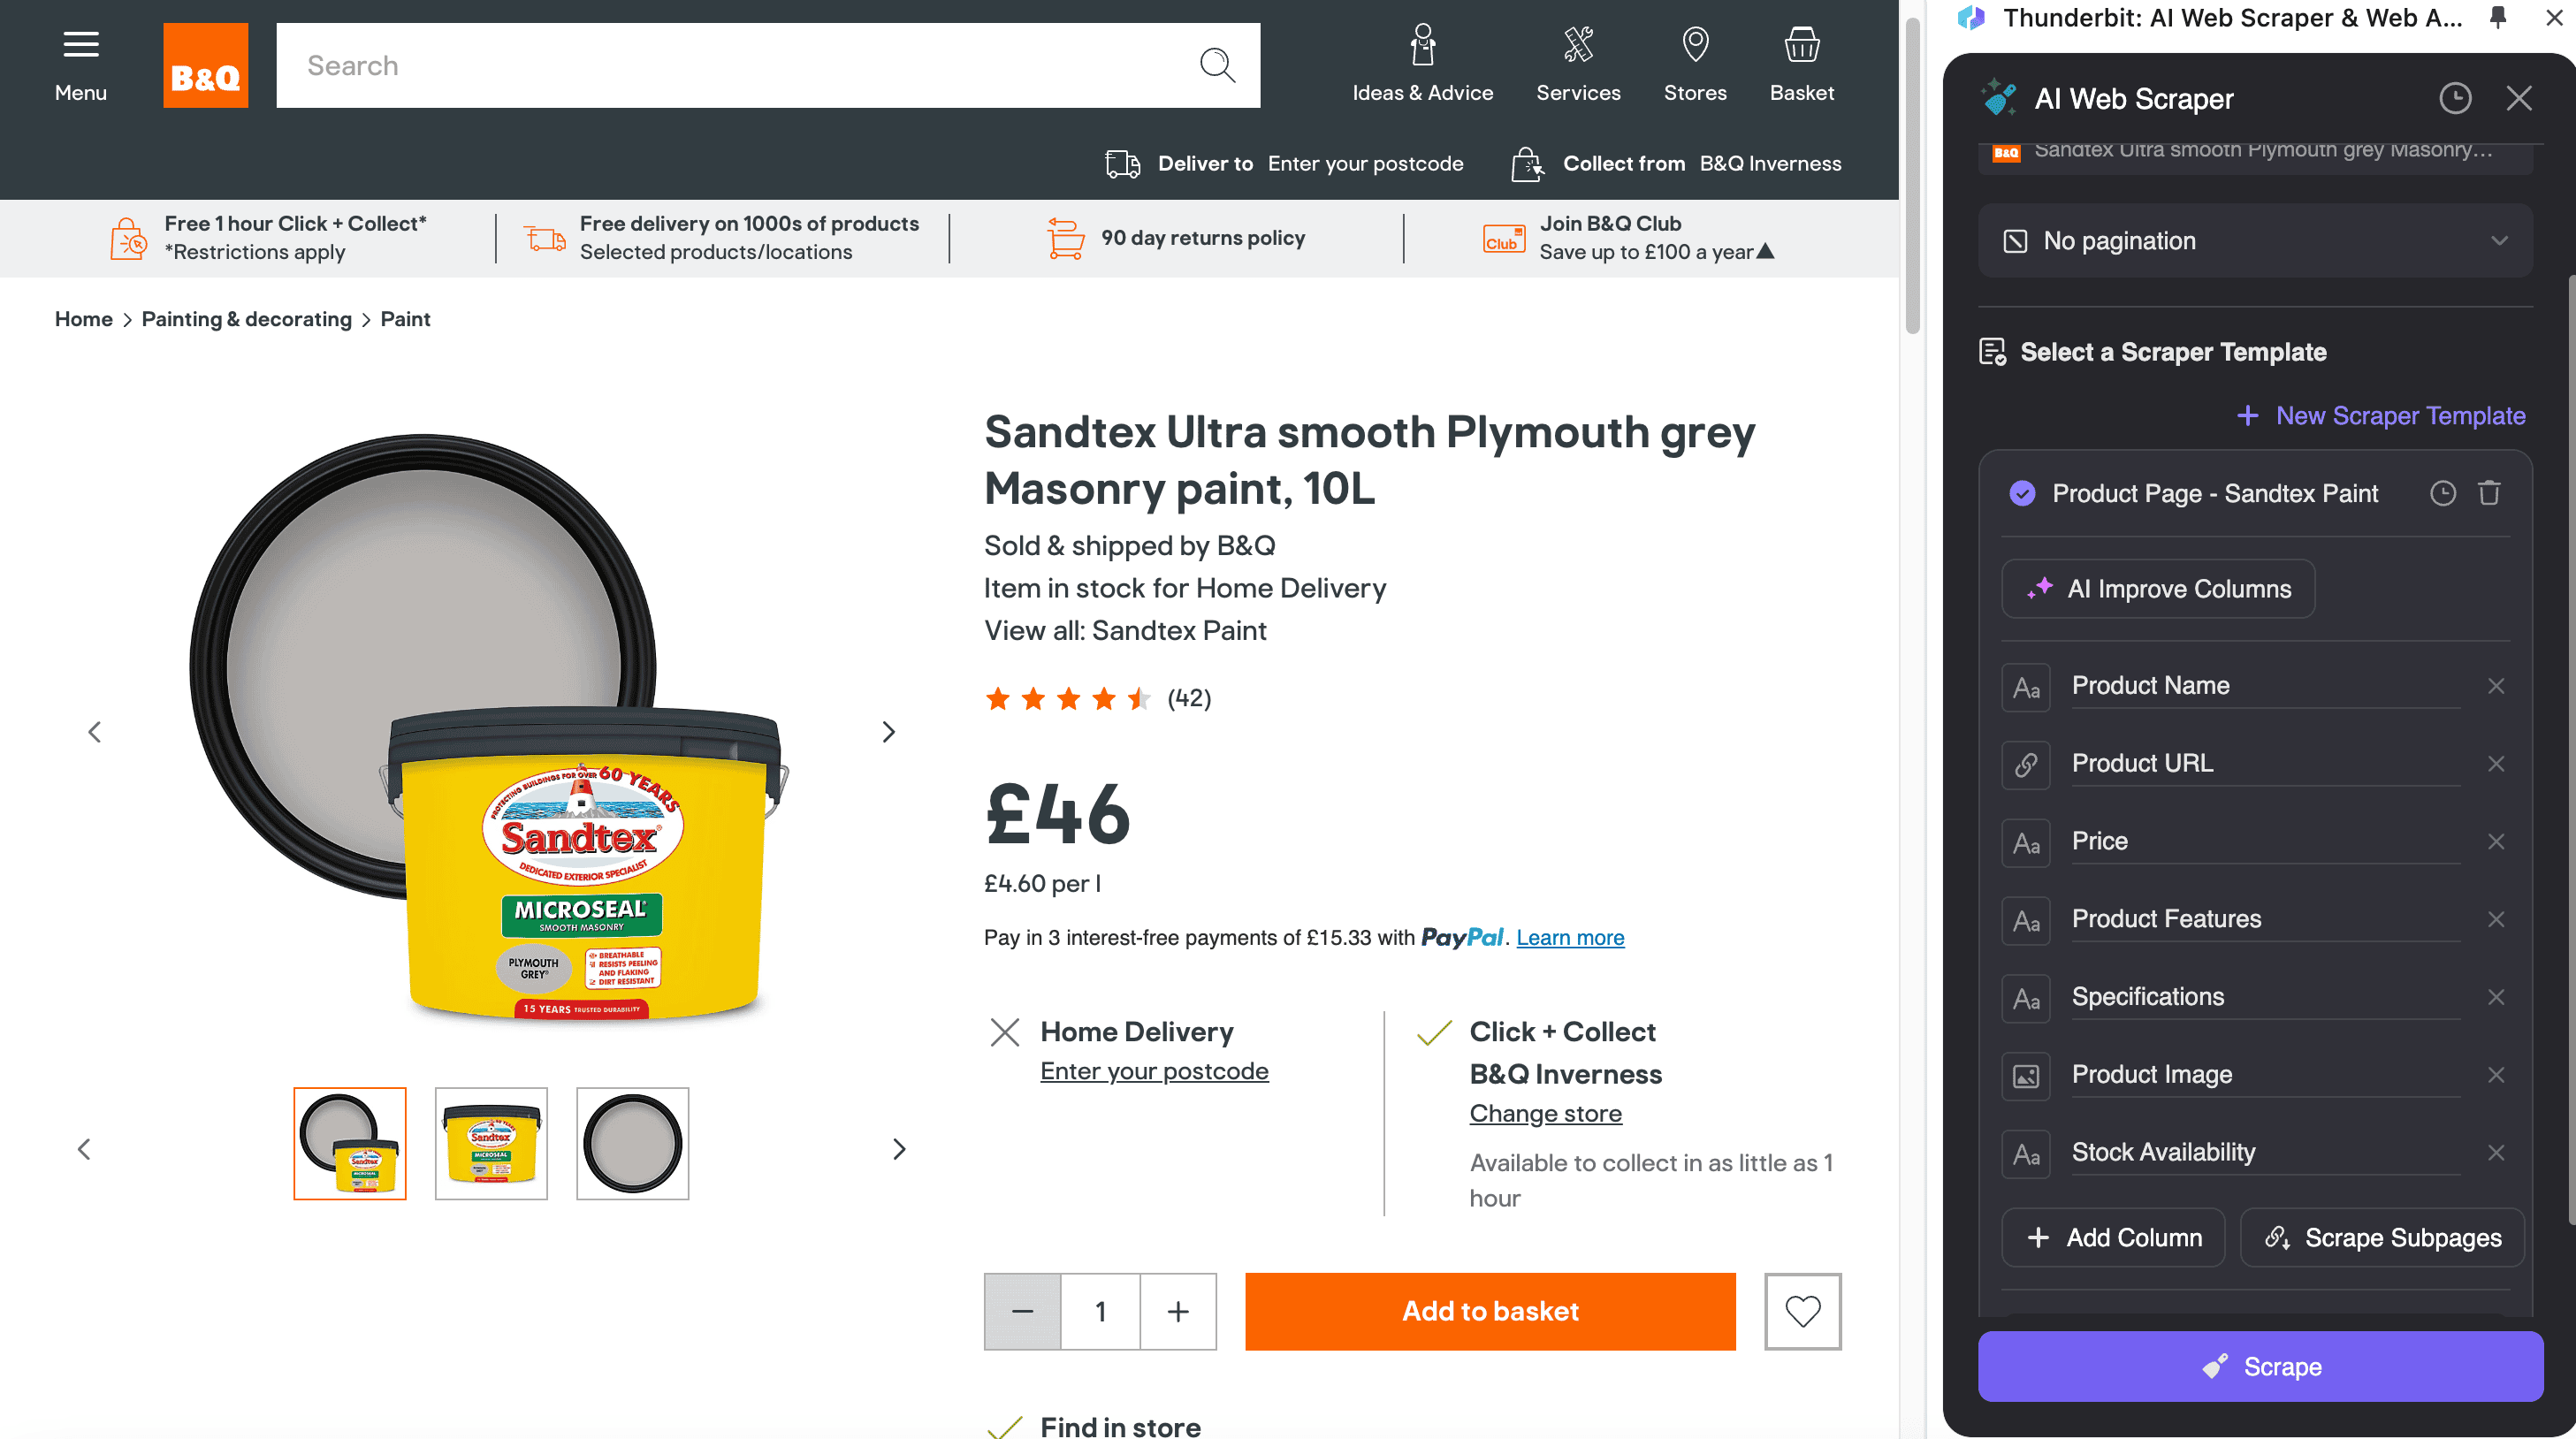Open the B&Q hamburger Menu
This screenshot has width=2576, height=1439.
[x=80, y=64]
